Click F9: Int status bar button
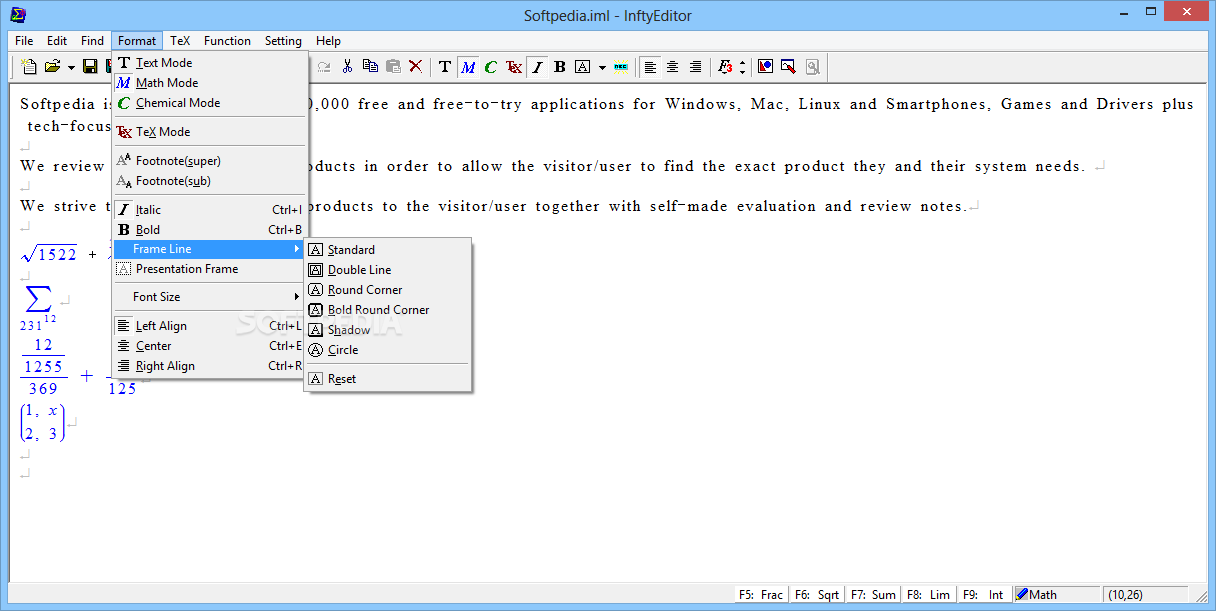1216x611 pixels. click(985, 594)
